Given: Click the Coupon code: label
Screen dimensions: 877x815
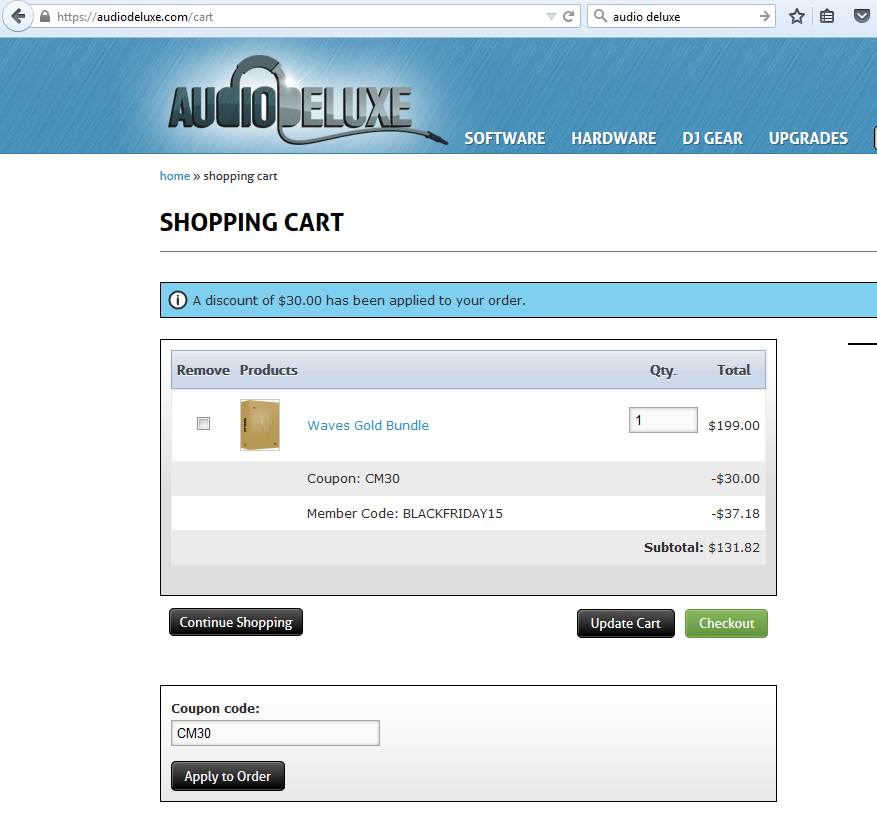Looking at the screenshot, I should 215,708.
